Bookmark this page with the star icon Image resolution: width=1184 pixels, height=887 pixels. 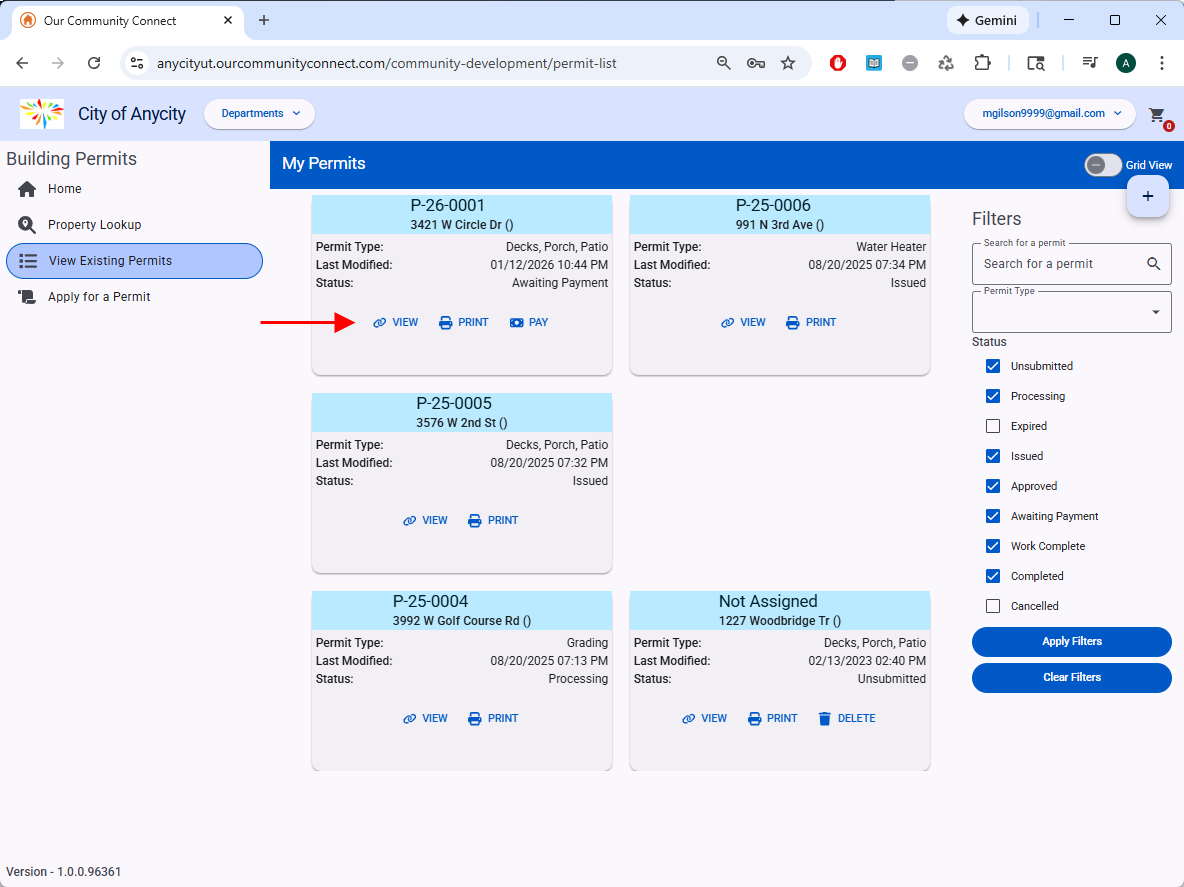788,63
